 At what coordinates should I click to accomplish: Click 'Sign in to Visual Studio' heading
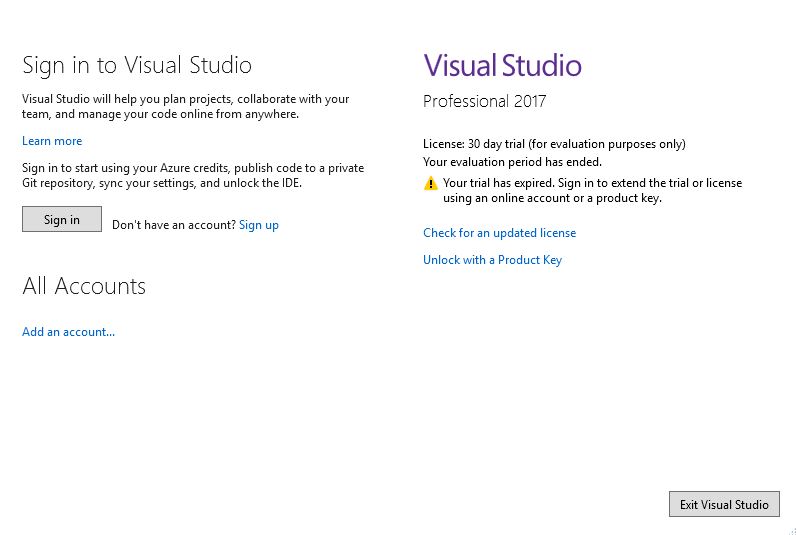pos(137,66)
